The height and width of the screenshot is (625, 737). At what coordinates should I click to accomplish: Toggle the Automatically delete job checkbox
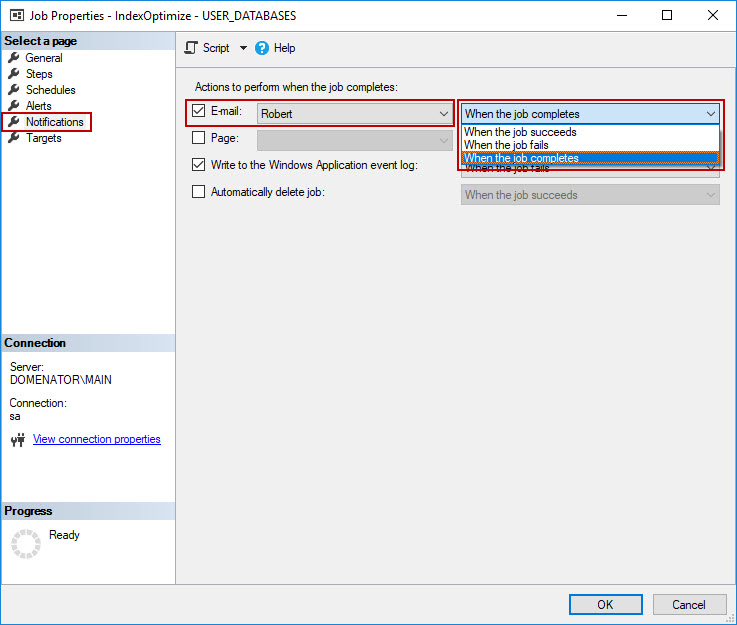pyautogui.click(x=199, y=192)
